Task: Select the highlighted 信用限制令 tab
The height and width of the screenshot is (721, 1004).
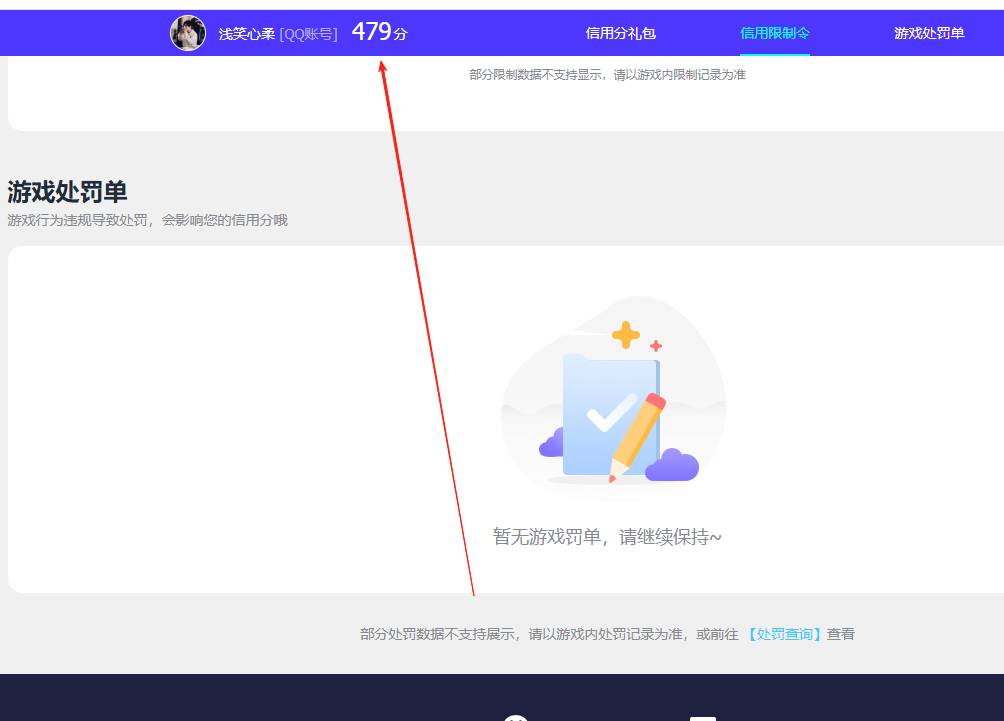Action: point(774,33)
